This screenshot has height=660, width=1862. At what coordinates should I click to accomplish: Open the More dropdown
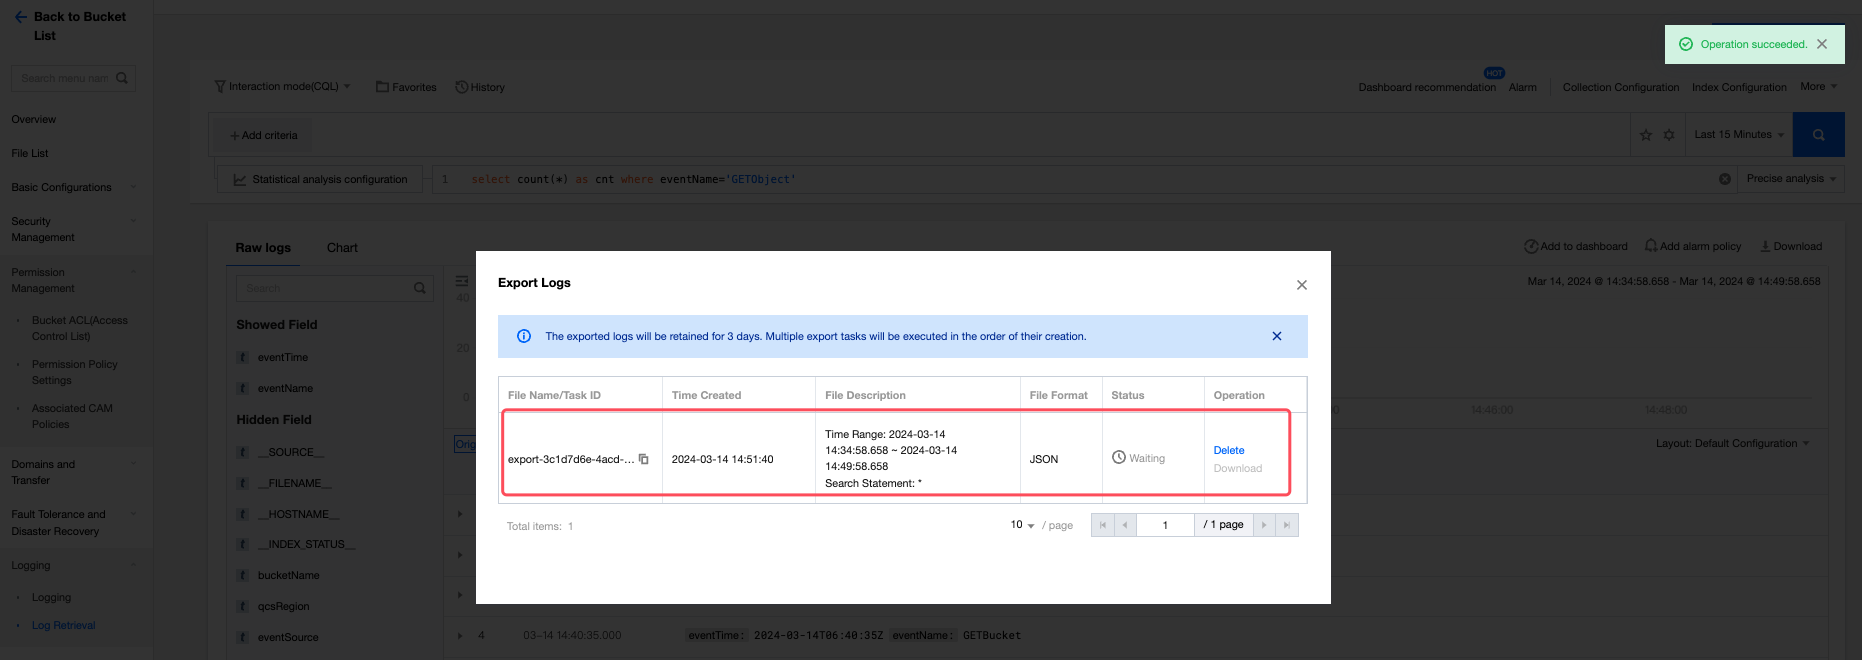[x=1818, y=86]
